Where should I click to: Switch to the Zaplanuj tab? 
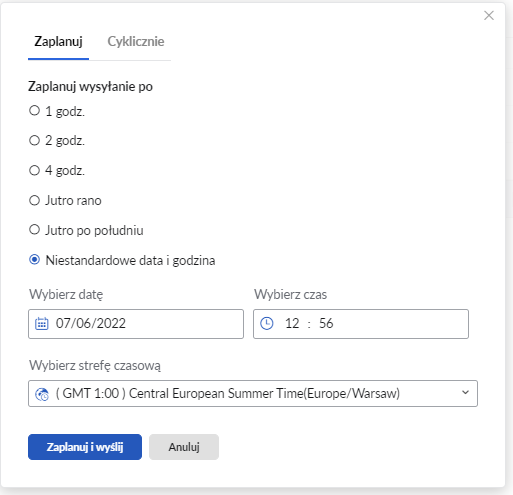click(58, 41)
